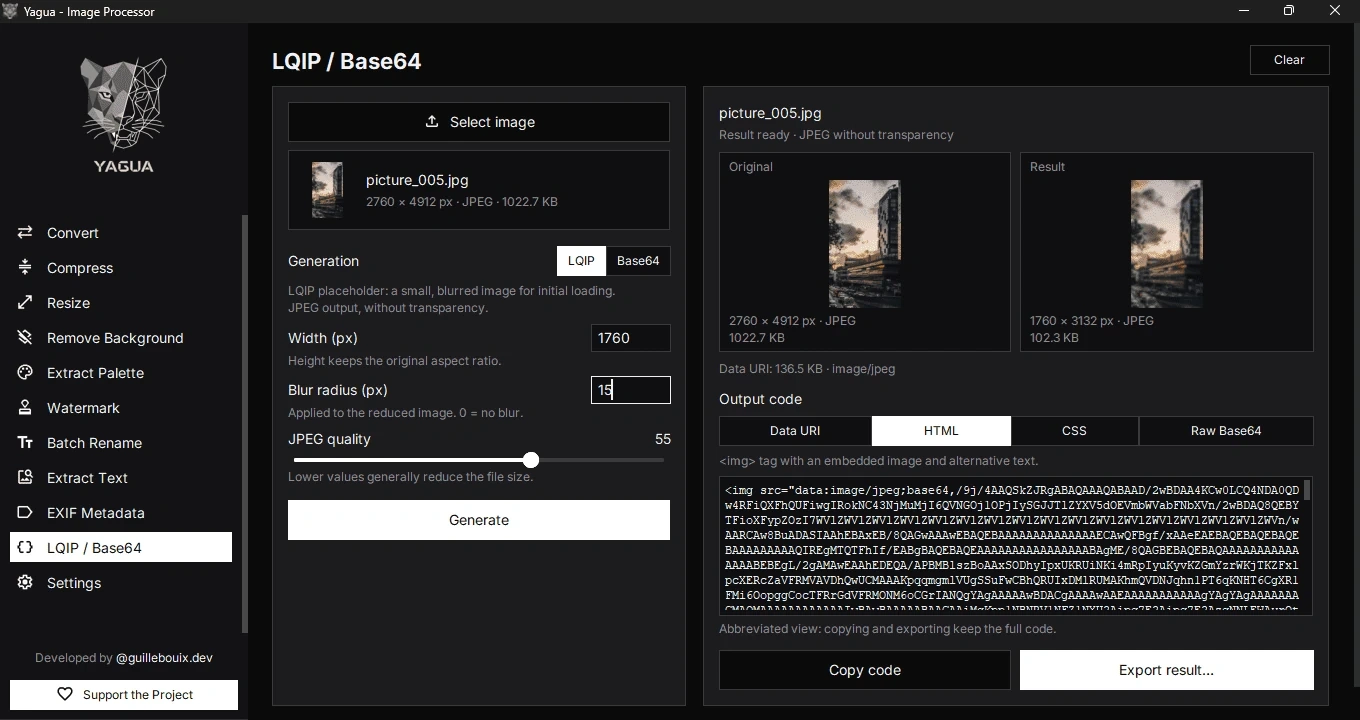Click the '1022.7 KB' size under Original preview

tap(757, 338)
